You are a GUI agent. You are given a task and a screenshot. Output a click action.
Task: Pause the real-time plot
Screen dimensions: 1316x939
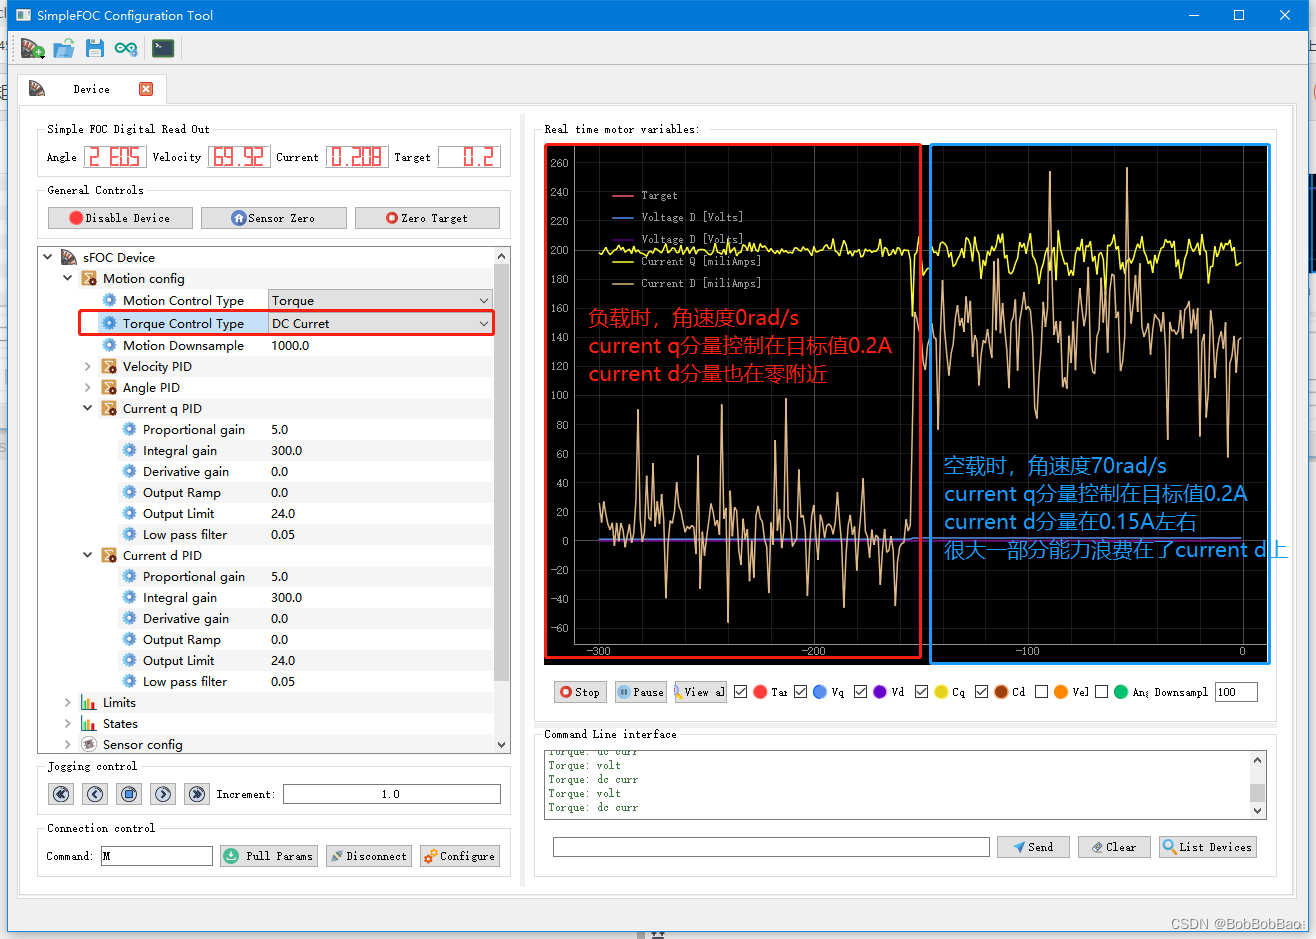(x=640, y=692)
